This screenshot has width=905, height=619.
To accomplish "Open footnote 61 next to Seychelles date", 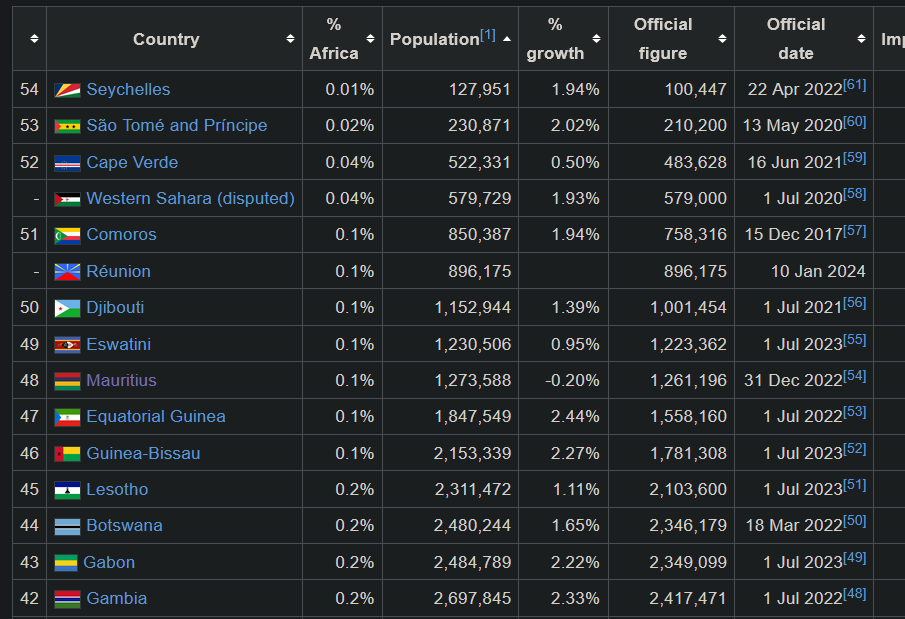I will (x=855, y=85).
